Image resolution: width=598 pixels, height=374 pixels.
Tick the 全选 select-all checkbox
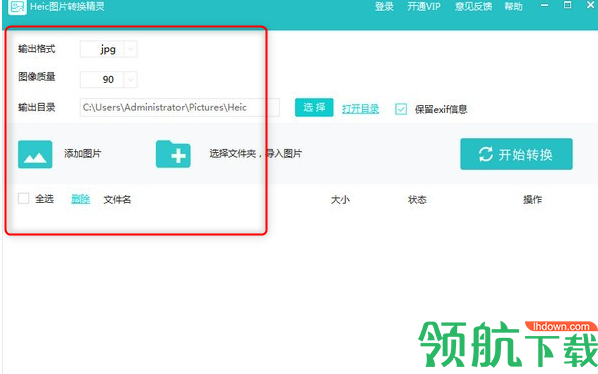coord(24,198)
